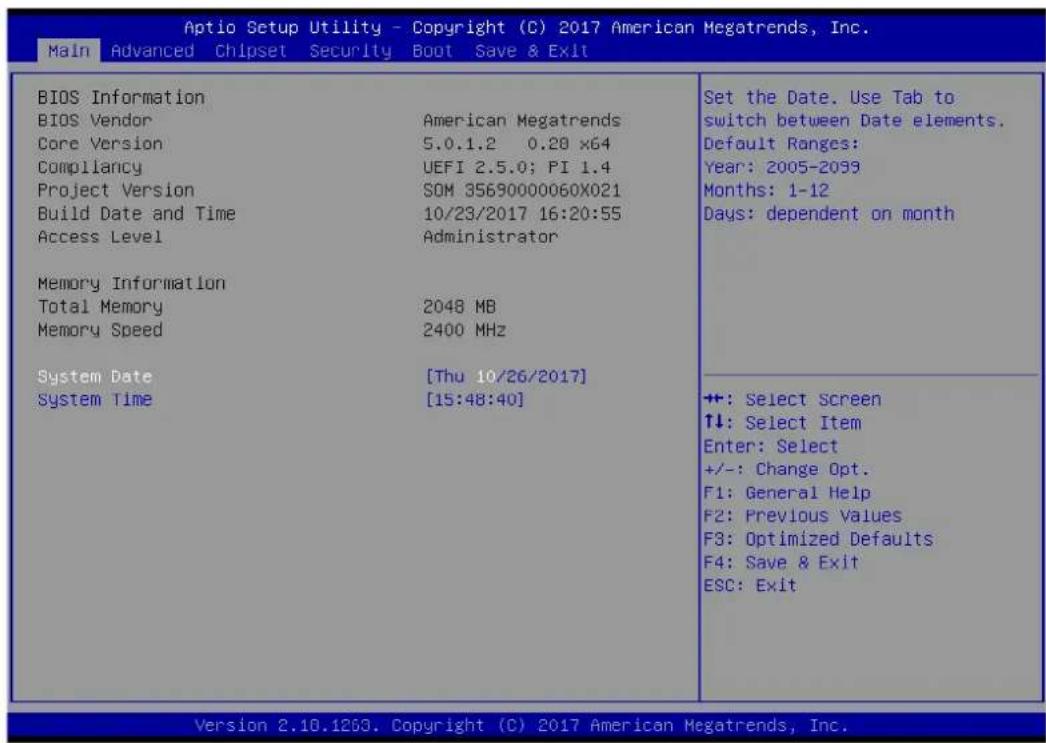
Task: Click the F4: Save & Exit hint
Action: click(x=782, y=562)
